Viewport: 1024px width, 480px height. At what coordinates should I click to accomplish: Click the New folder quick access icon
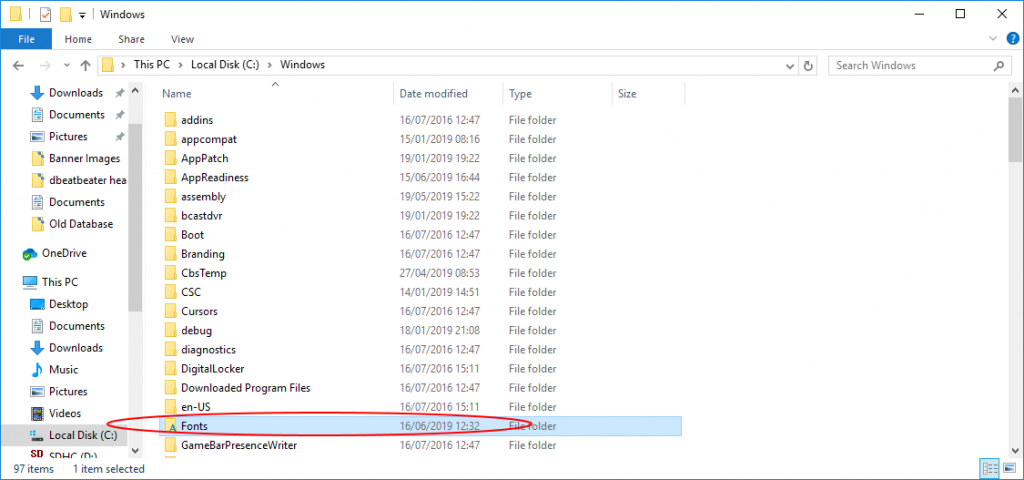pos(66,14)
